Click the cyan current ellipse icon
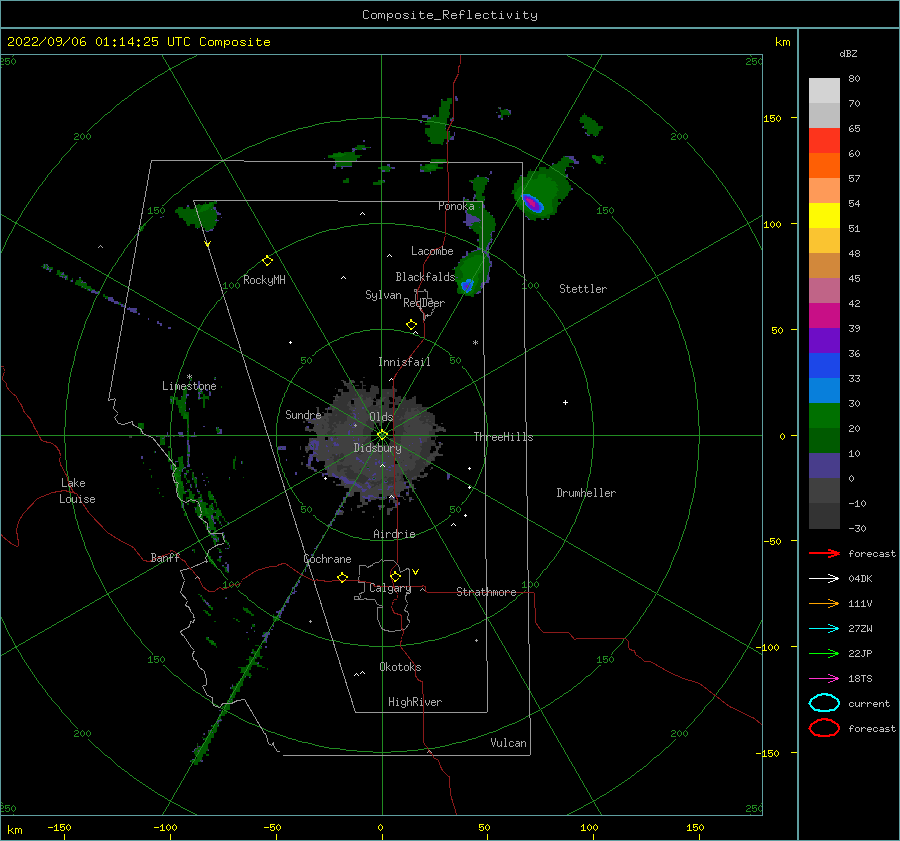Image resolution: width=900 pixels, height=841 pixels. 824,703
